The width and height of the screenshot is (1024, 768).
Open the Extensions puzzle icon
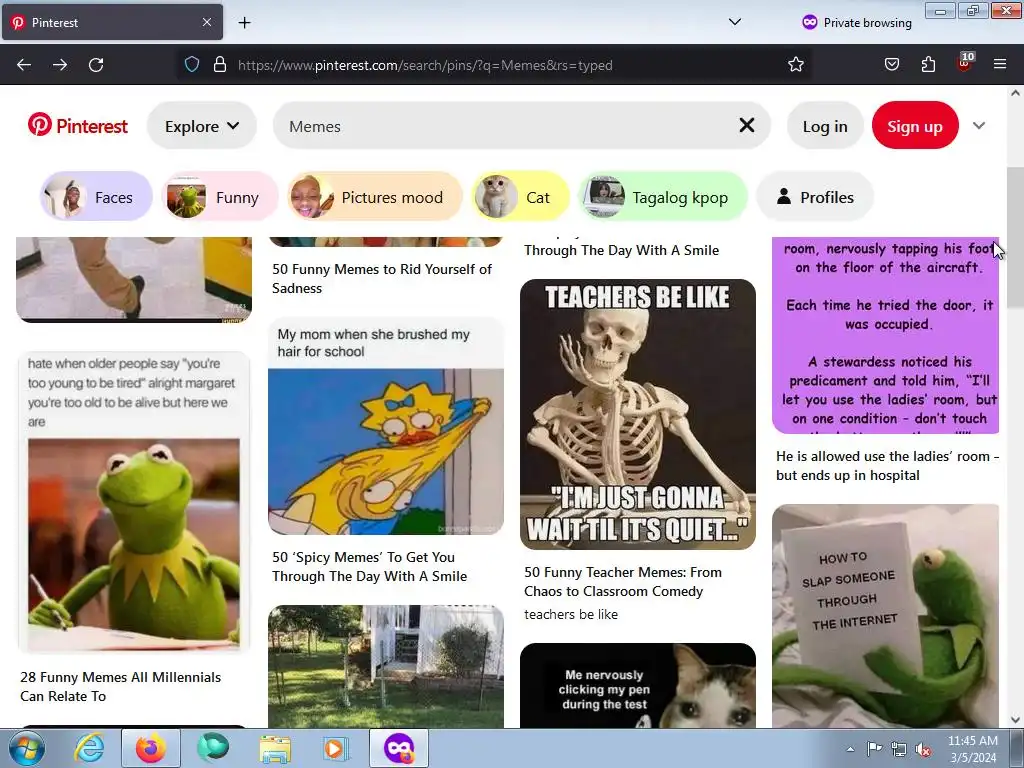[x=928, y=65]
